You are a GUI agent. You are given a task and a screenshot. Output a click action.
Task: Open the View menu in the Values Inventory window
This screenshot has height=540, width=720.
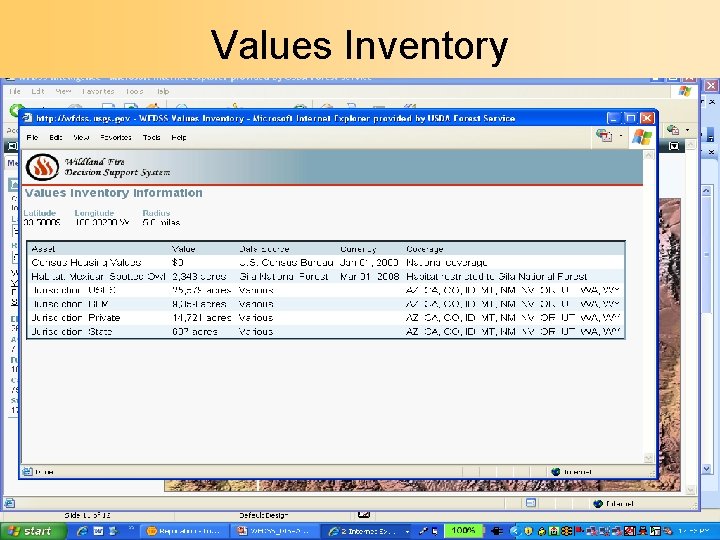click(81, 137)
